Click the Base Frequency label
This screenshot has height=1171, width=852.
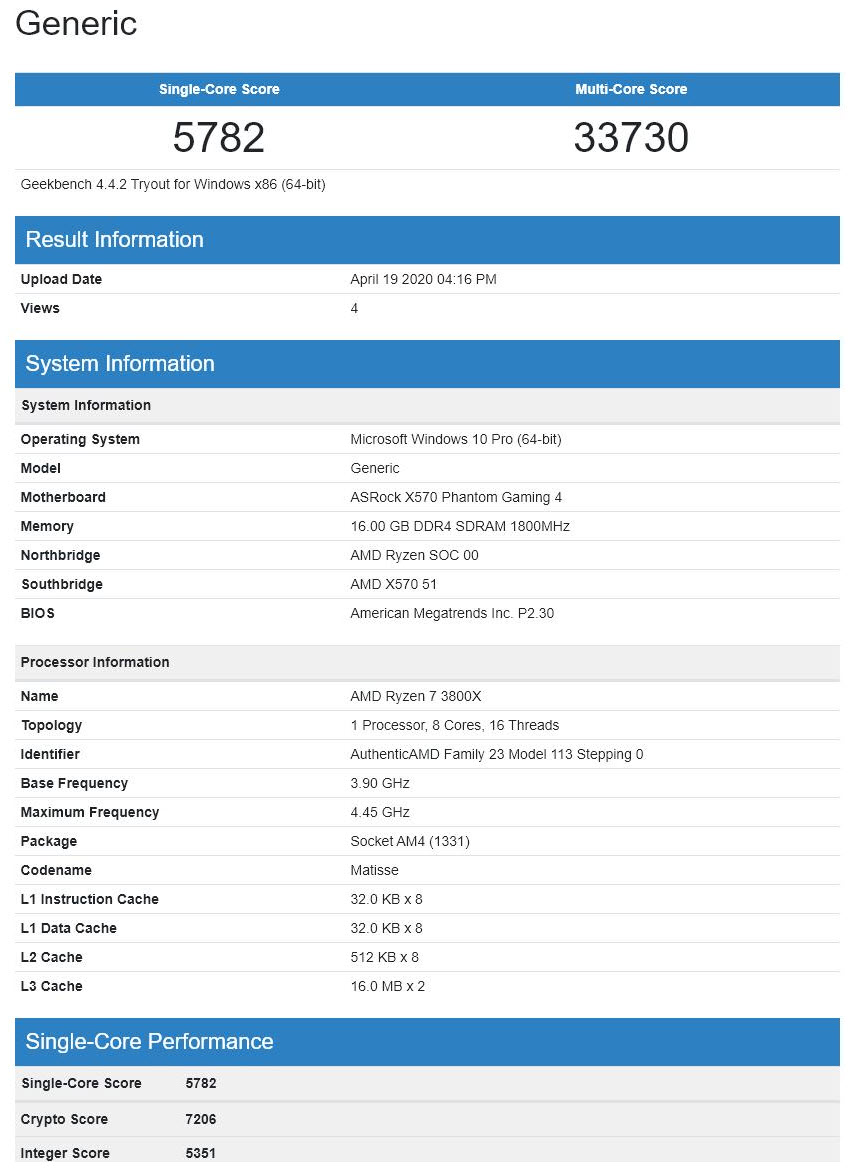[74, 784]
